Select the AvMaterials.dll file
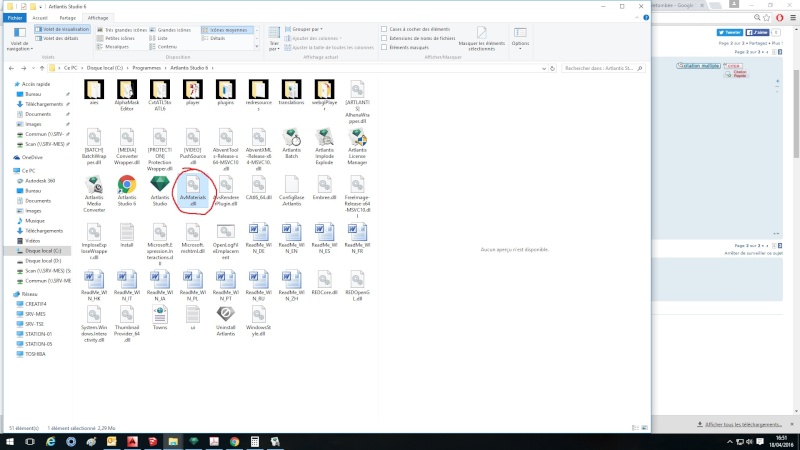 click(x=192, y=191)
